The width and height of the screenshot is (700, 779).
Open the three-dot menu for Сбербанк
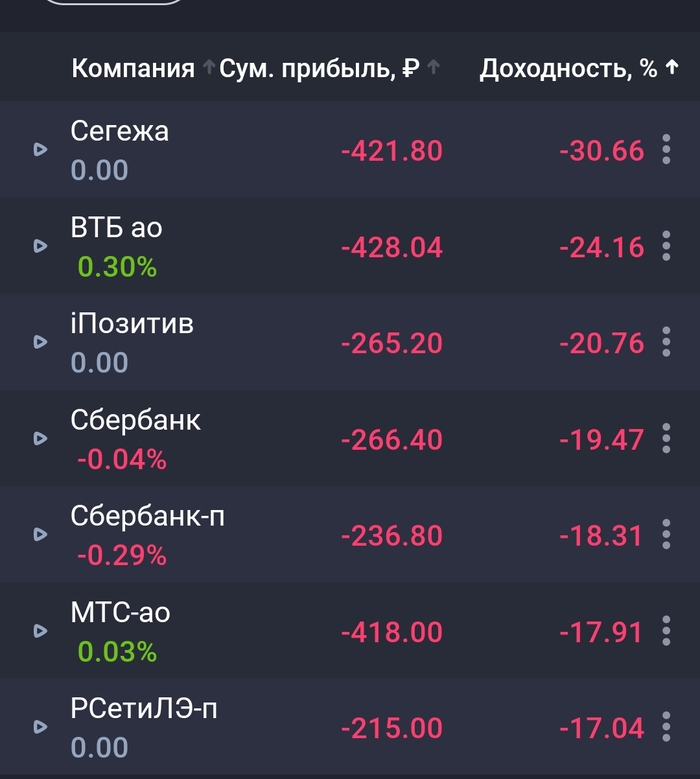(x=667, y=438)
